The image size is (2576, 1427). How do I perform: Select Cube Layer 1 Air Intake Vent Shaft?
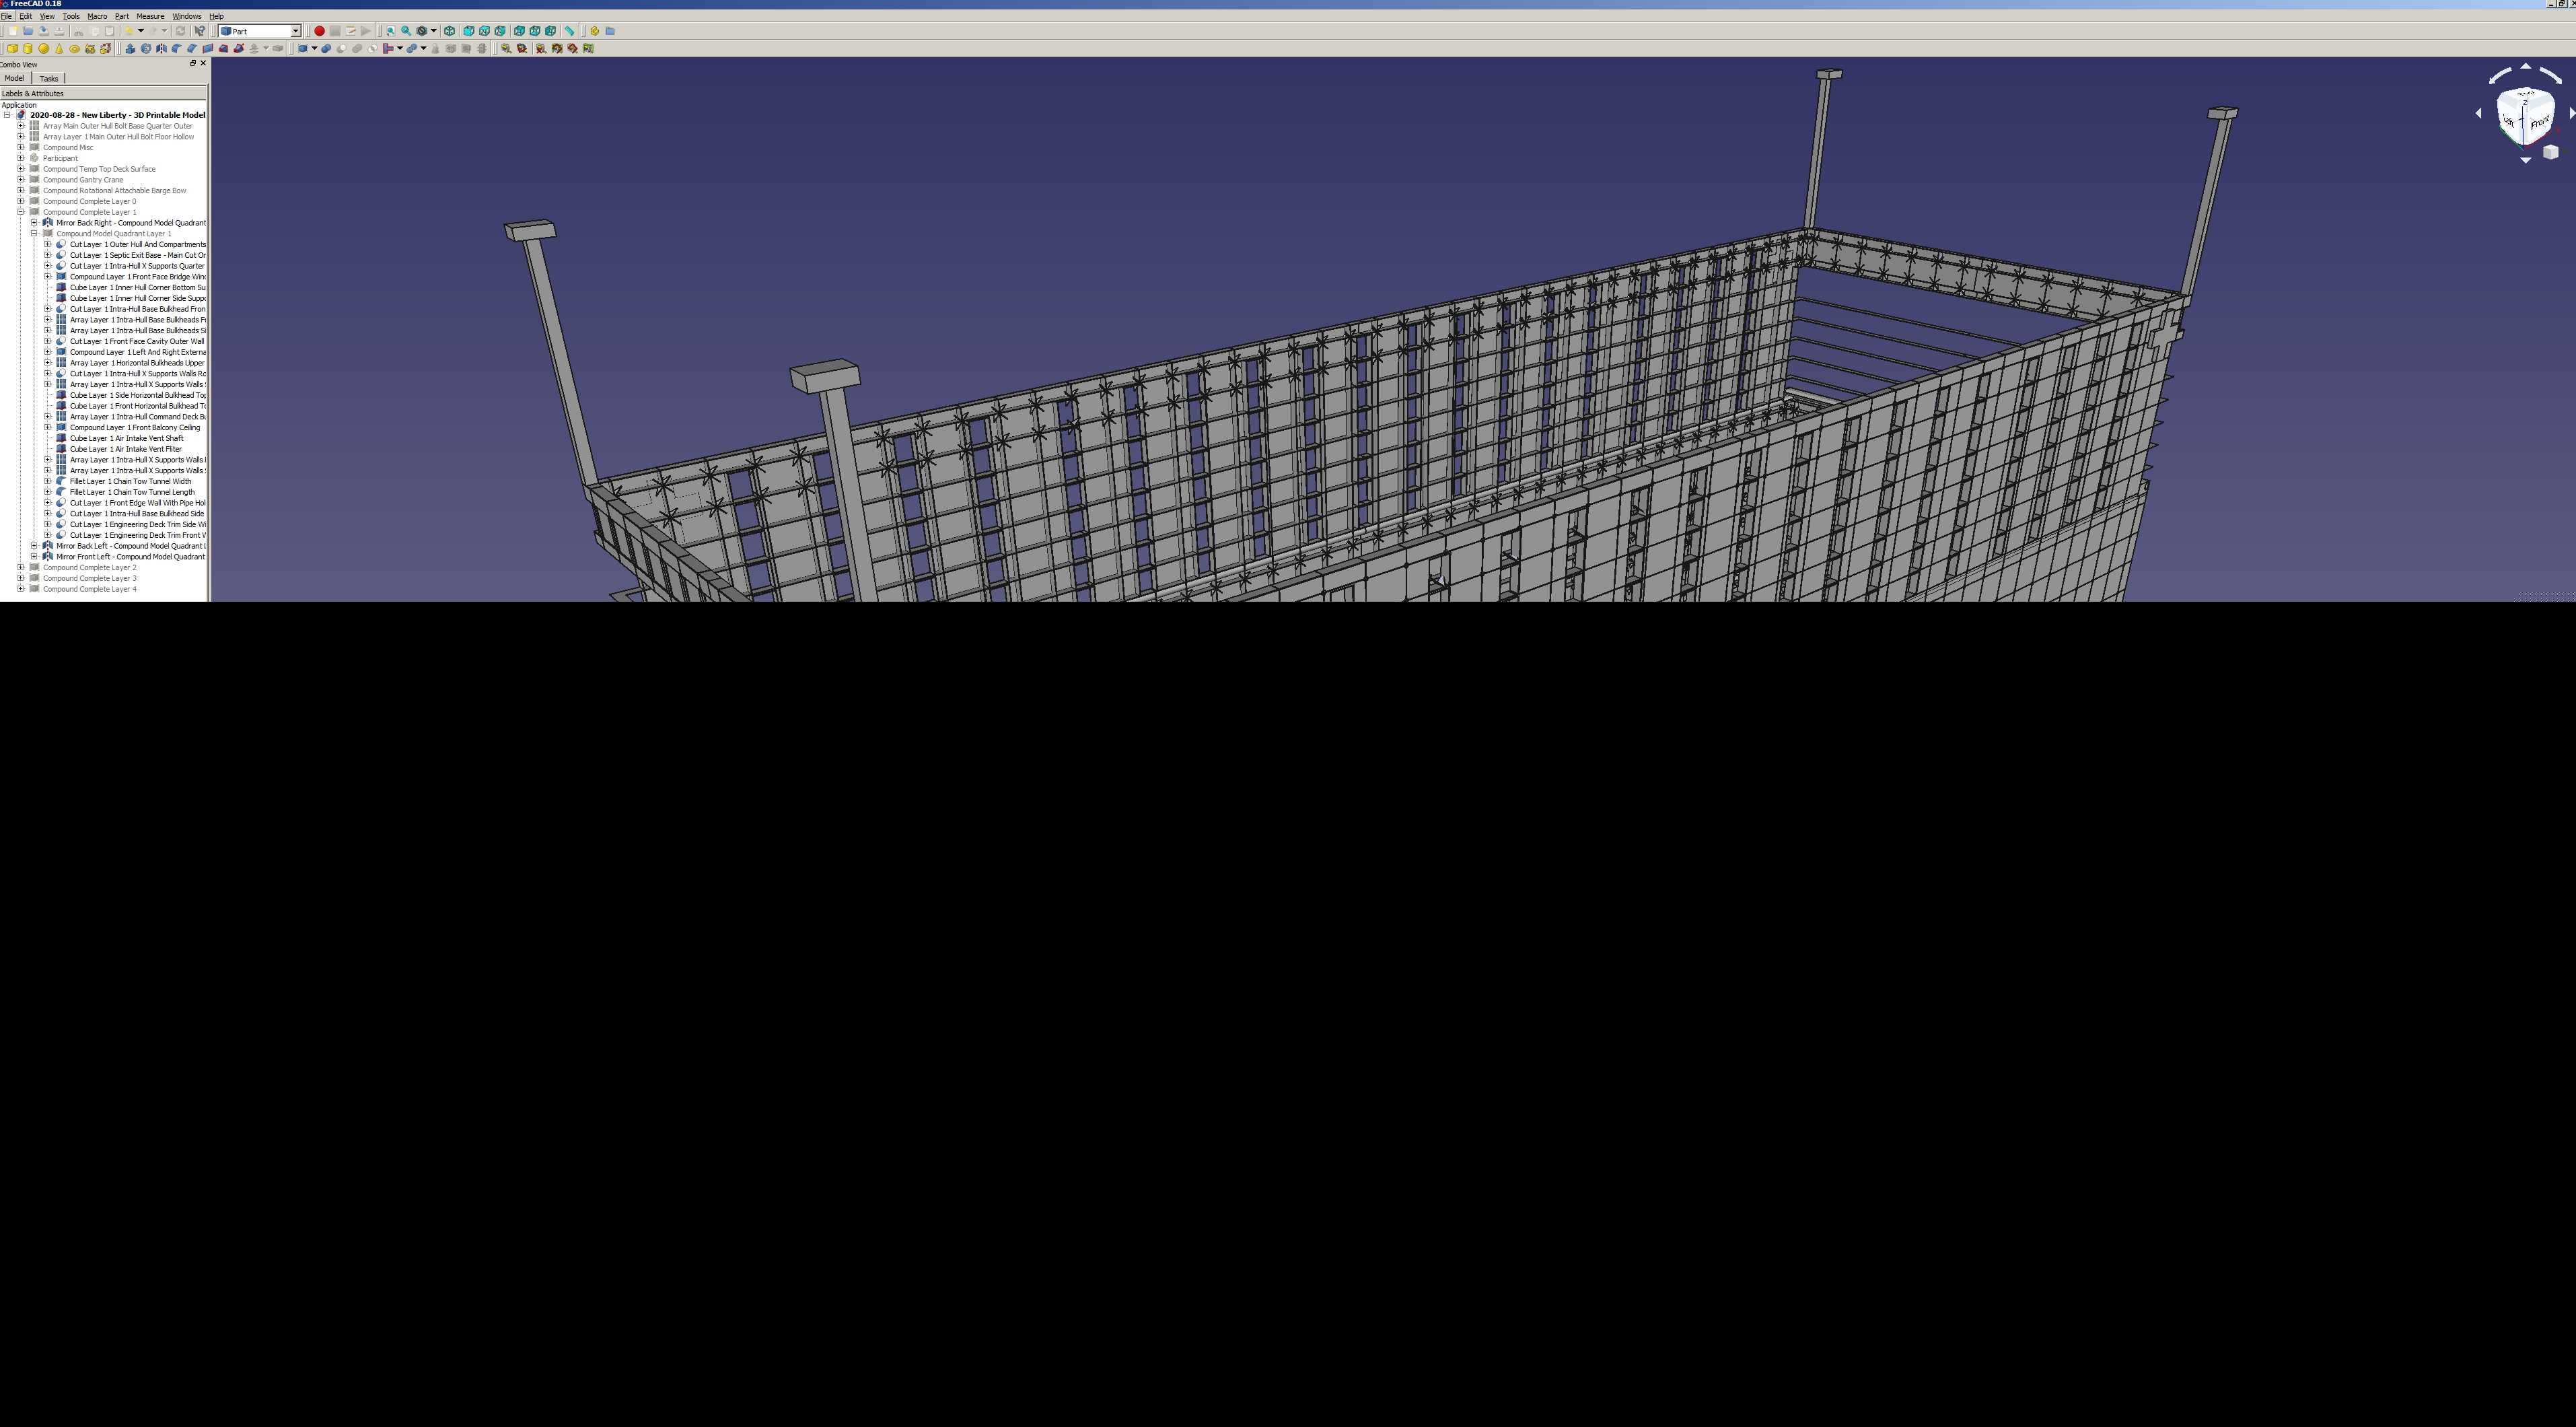coord(126,438)
